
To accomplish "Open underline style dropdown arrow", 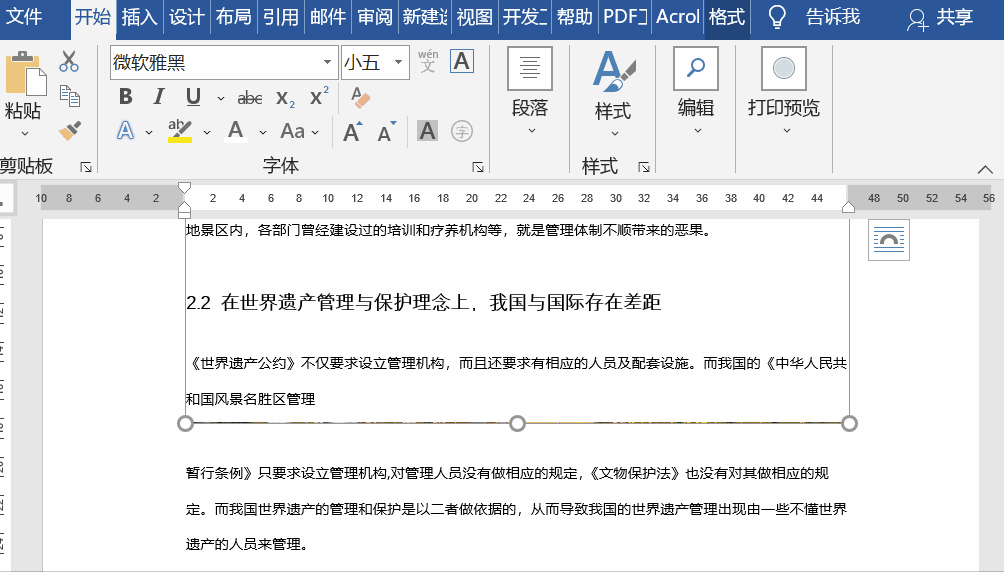I will [221, 98].
